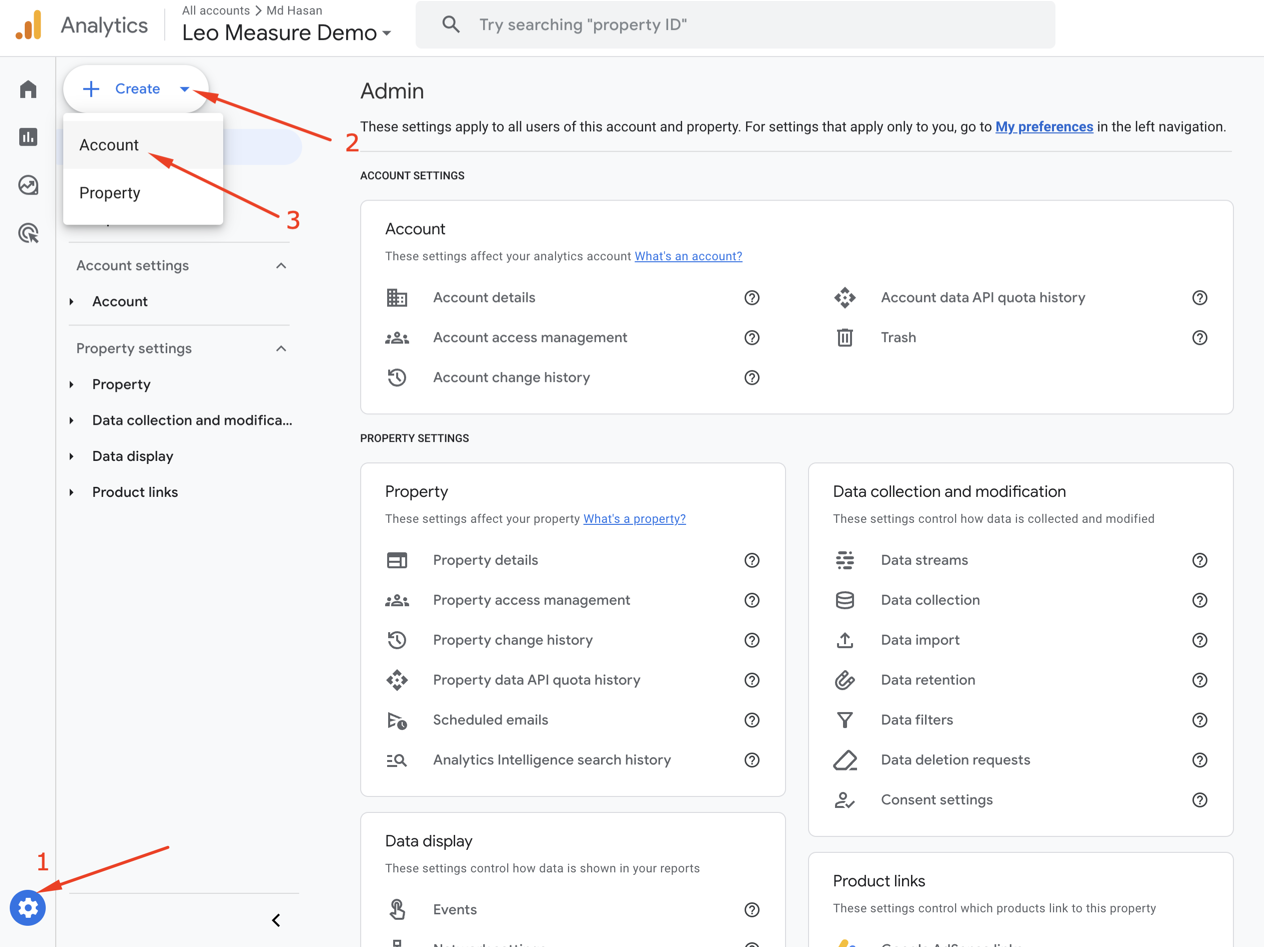
Task: Show help for Property change history
Action: point(752,641)
